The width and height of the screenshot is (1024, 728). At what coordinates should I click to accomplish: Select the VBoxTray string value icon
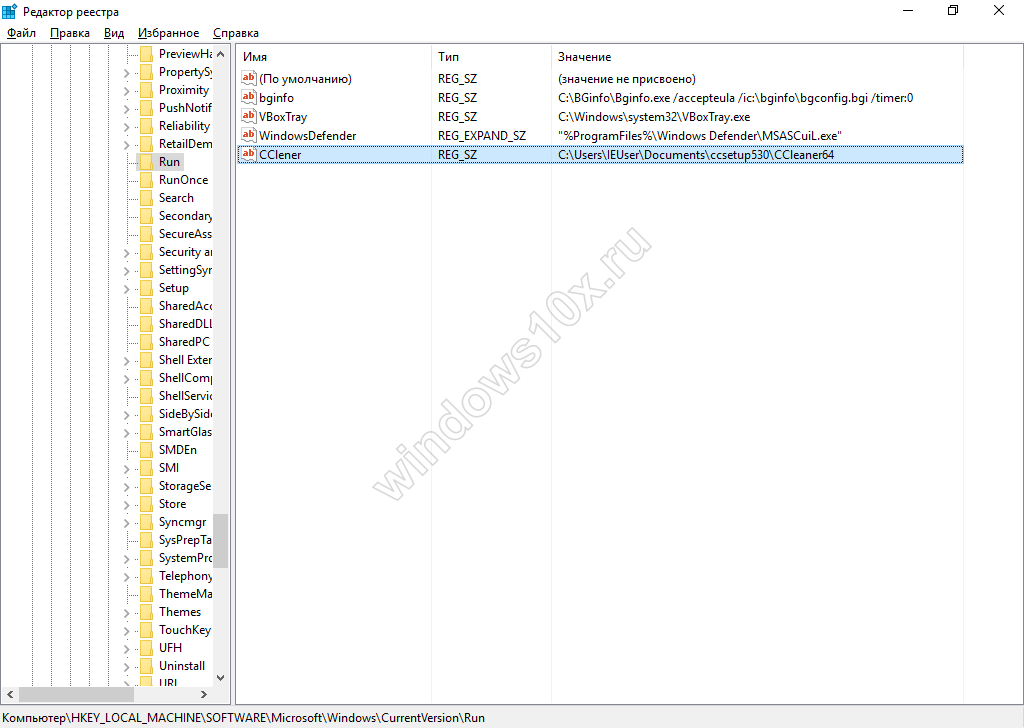point(248,116)
